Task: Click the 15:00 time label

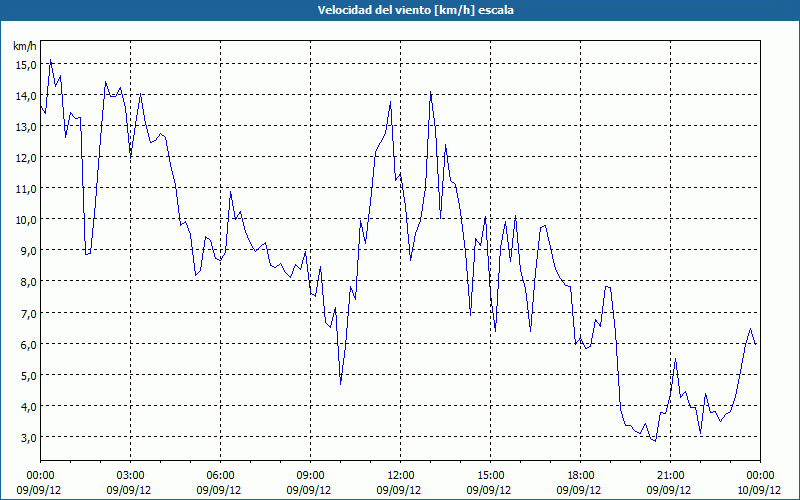Action: 490,476
